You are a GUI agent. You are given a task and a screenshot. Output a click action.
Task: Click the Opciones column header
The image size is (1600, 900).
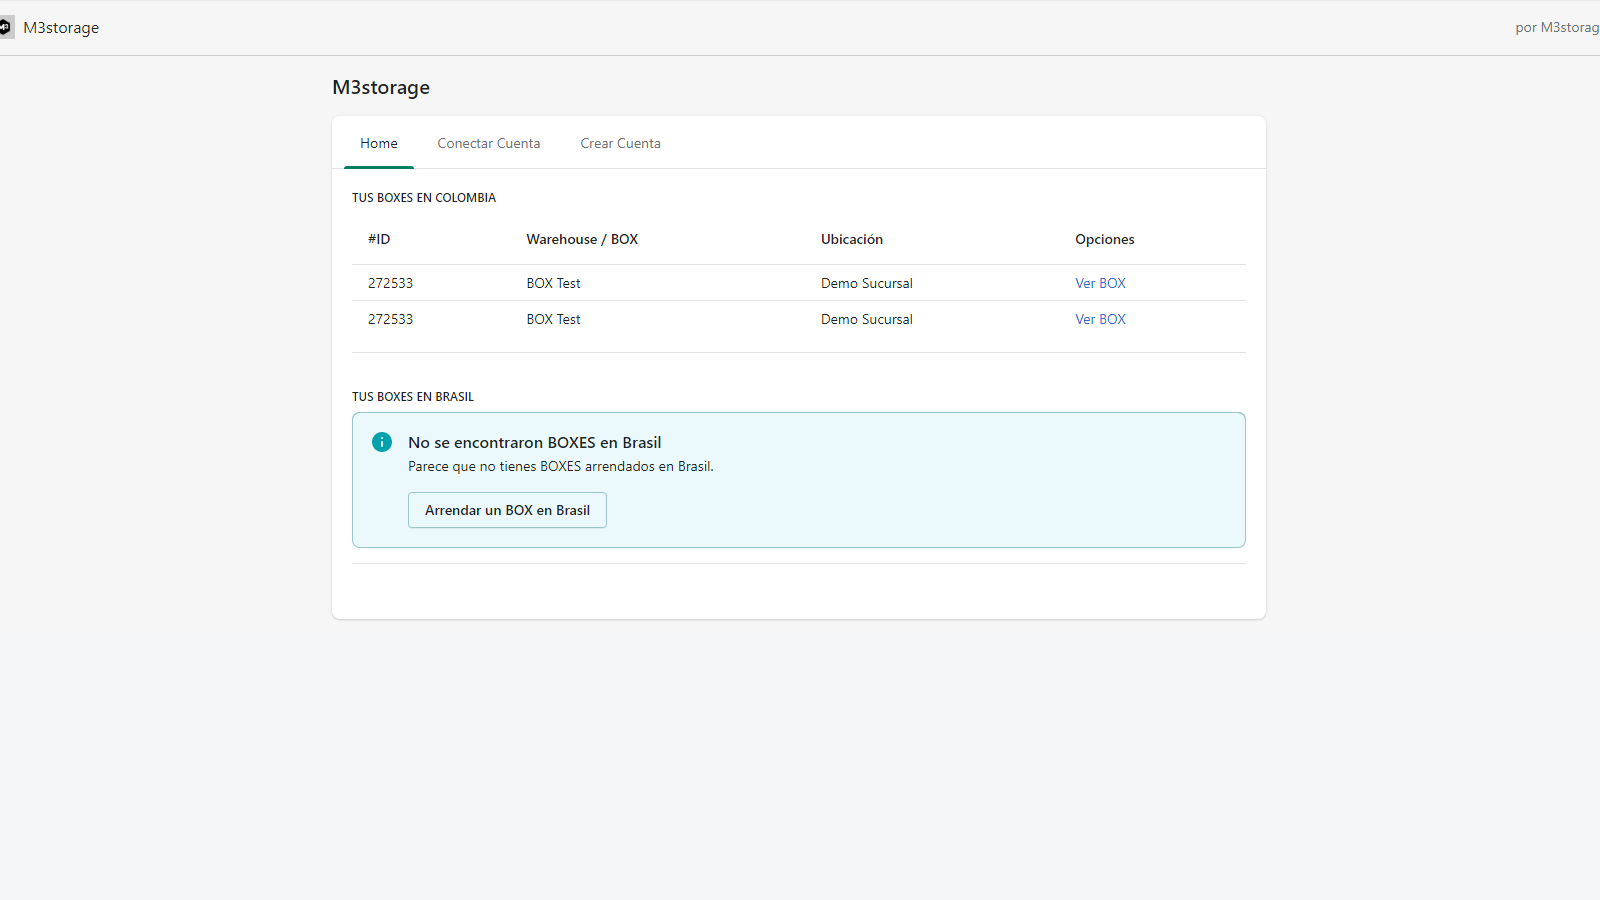click(1105, 239)
